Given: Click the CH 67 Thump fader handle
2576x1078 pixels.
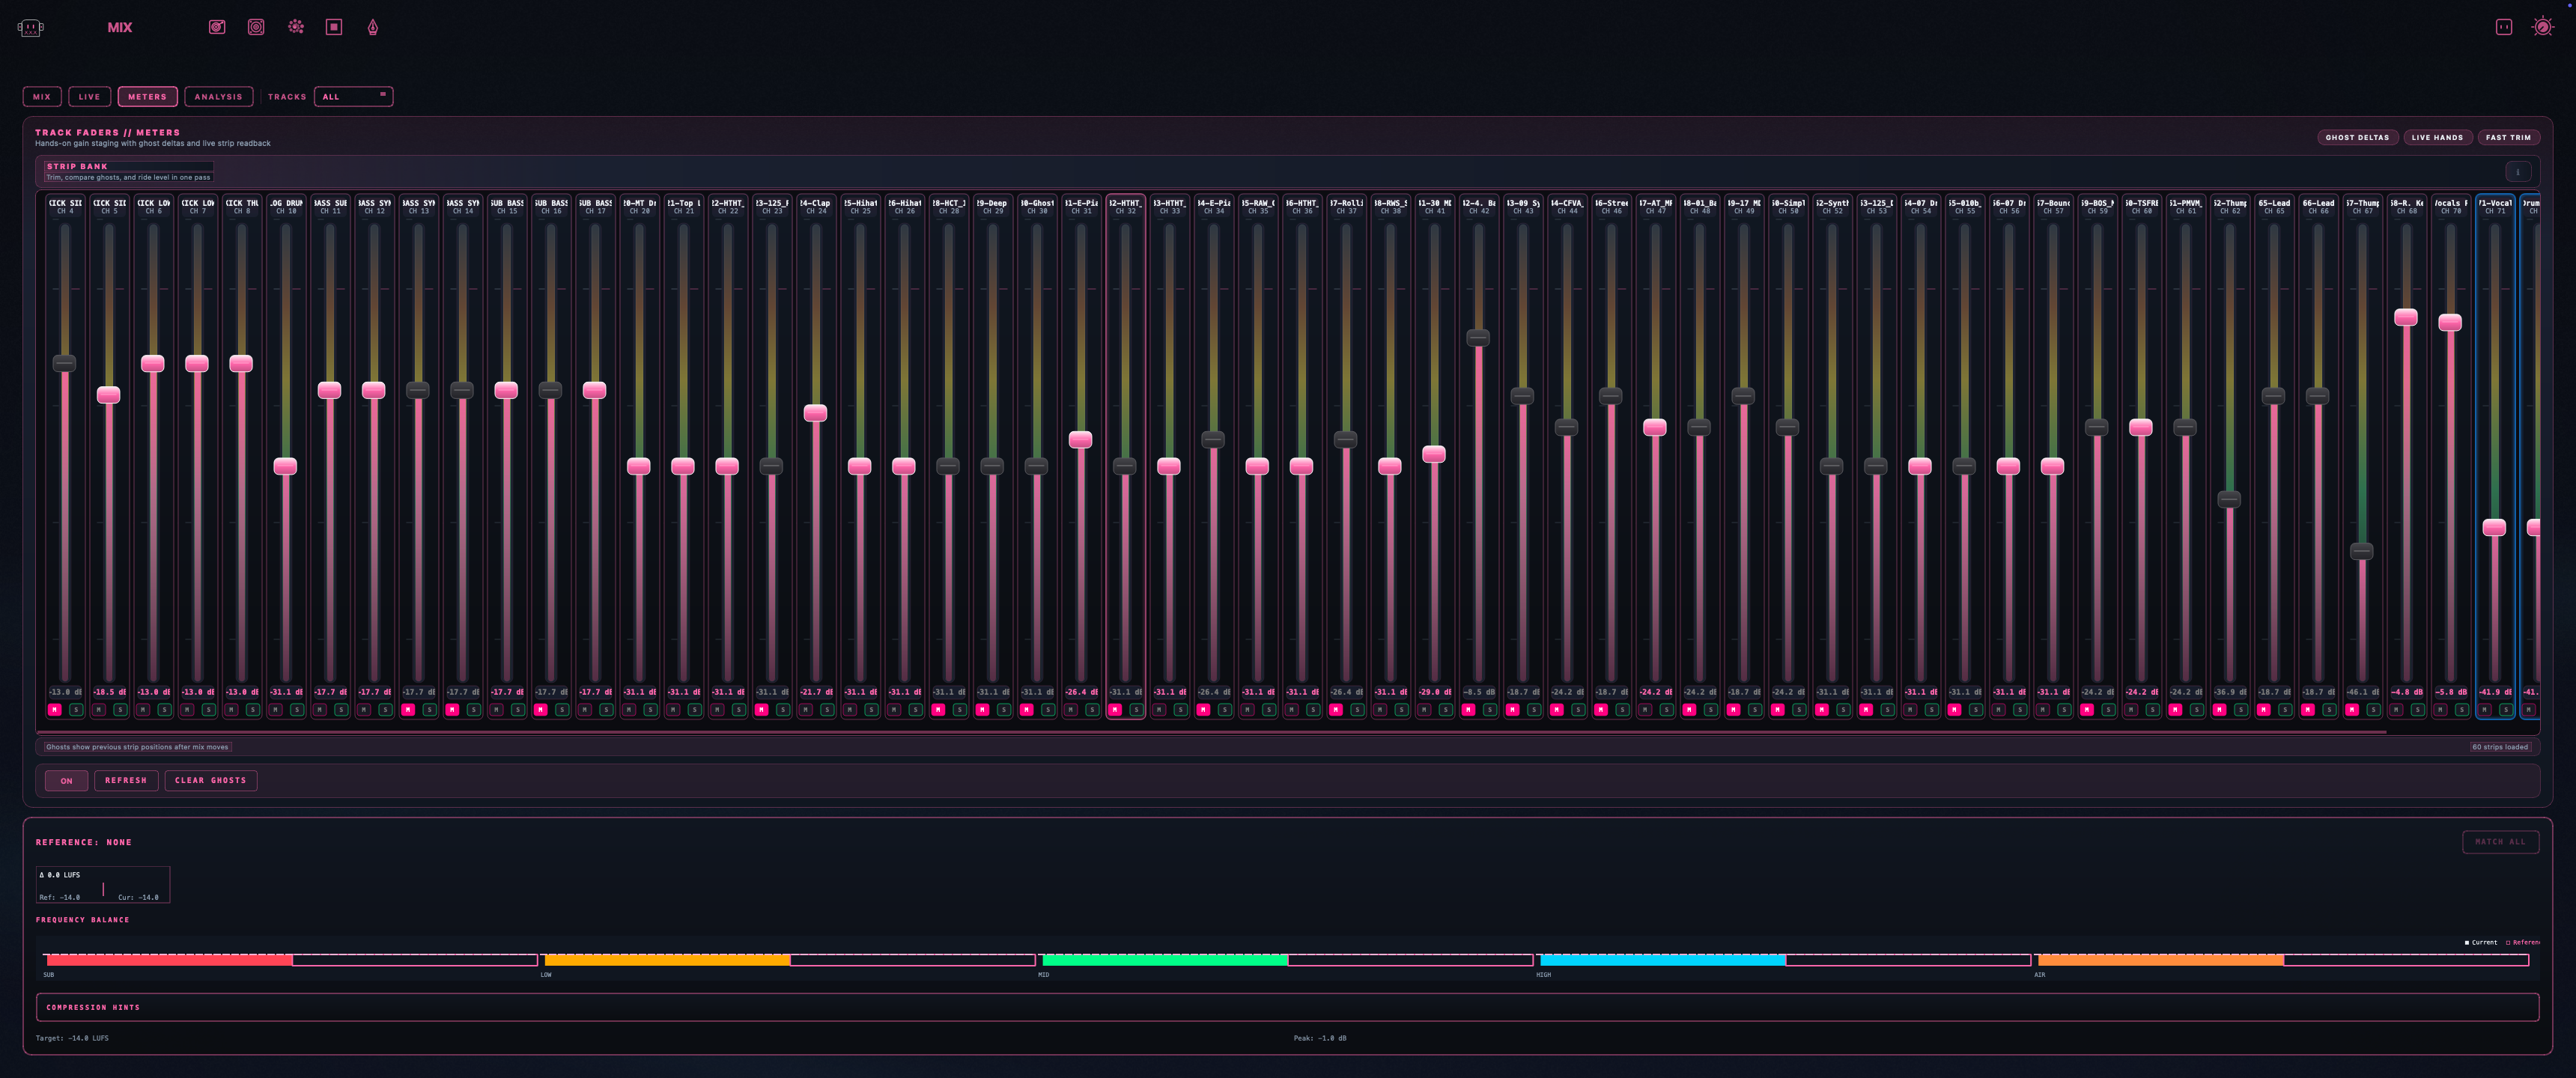Looking at the screenshot, I should tap(2361, 551).
